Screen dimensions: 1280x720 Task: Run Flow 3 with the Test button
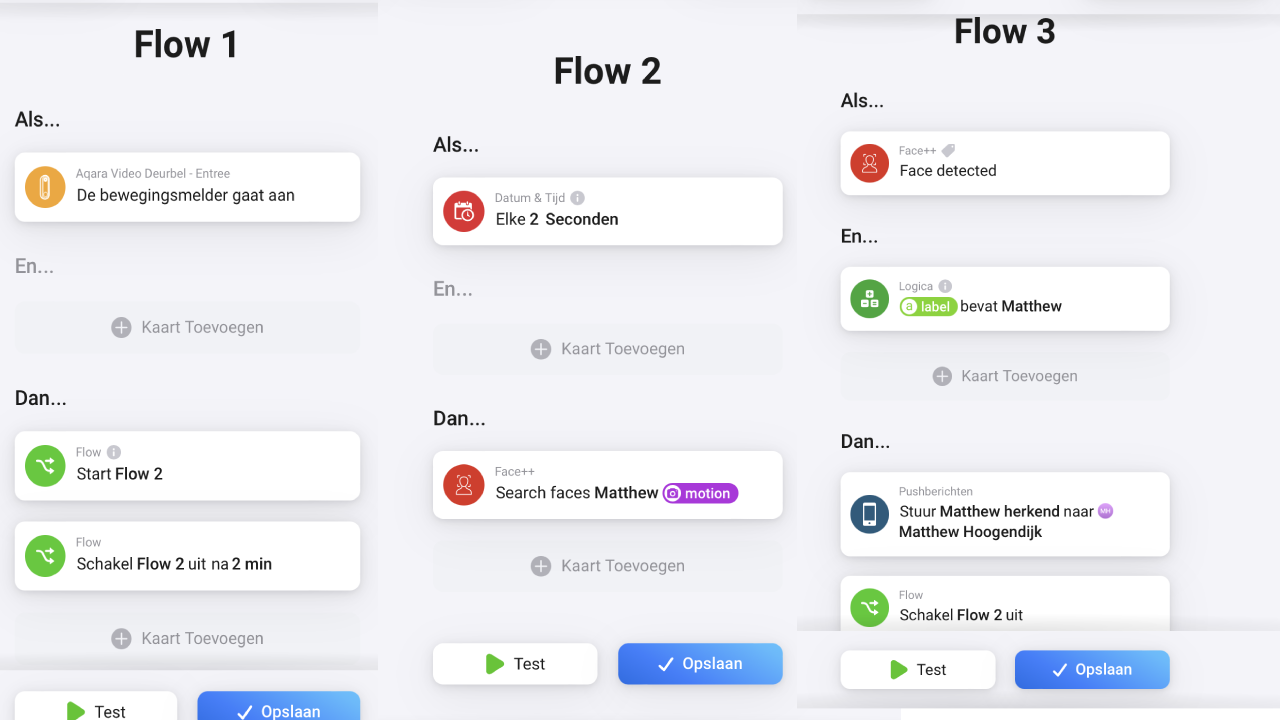918,670
